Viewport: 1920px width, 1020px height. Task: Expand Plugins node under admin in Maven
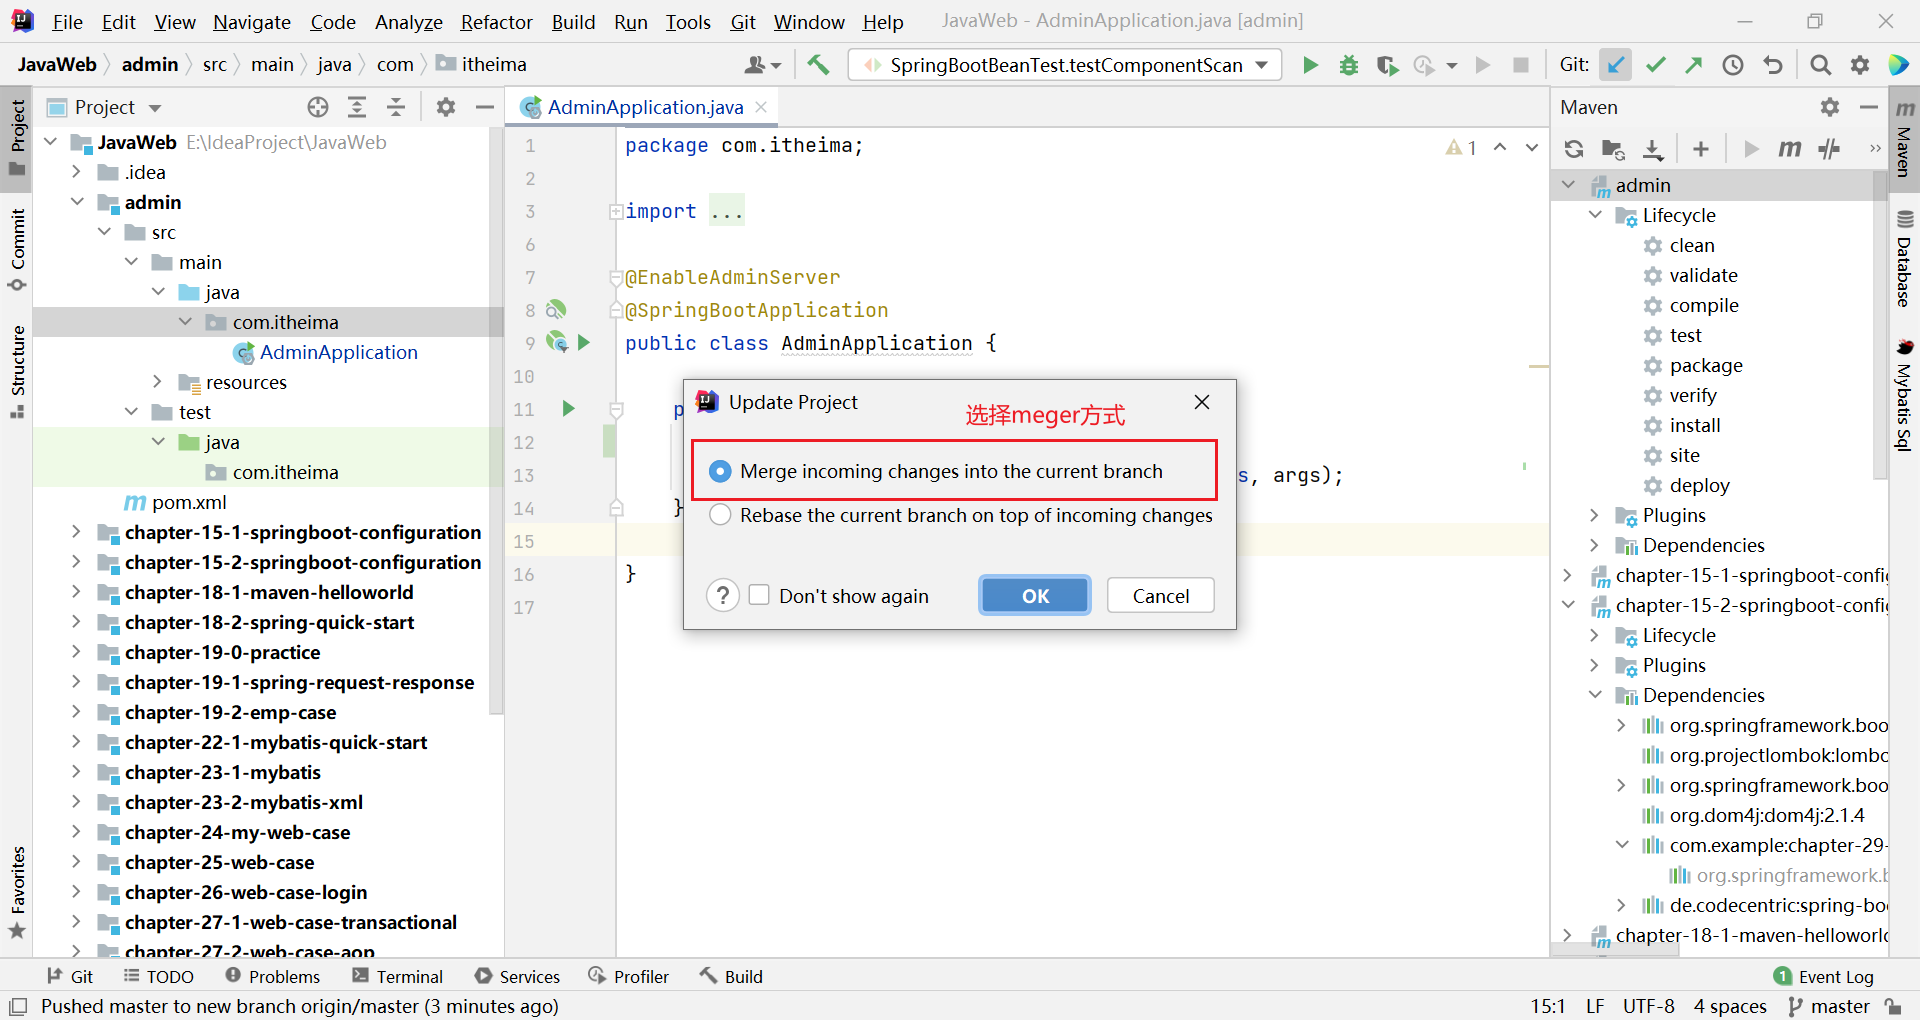tap(1594, 515)
